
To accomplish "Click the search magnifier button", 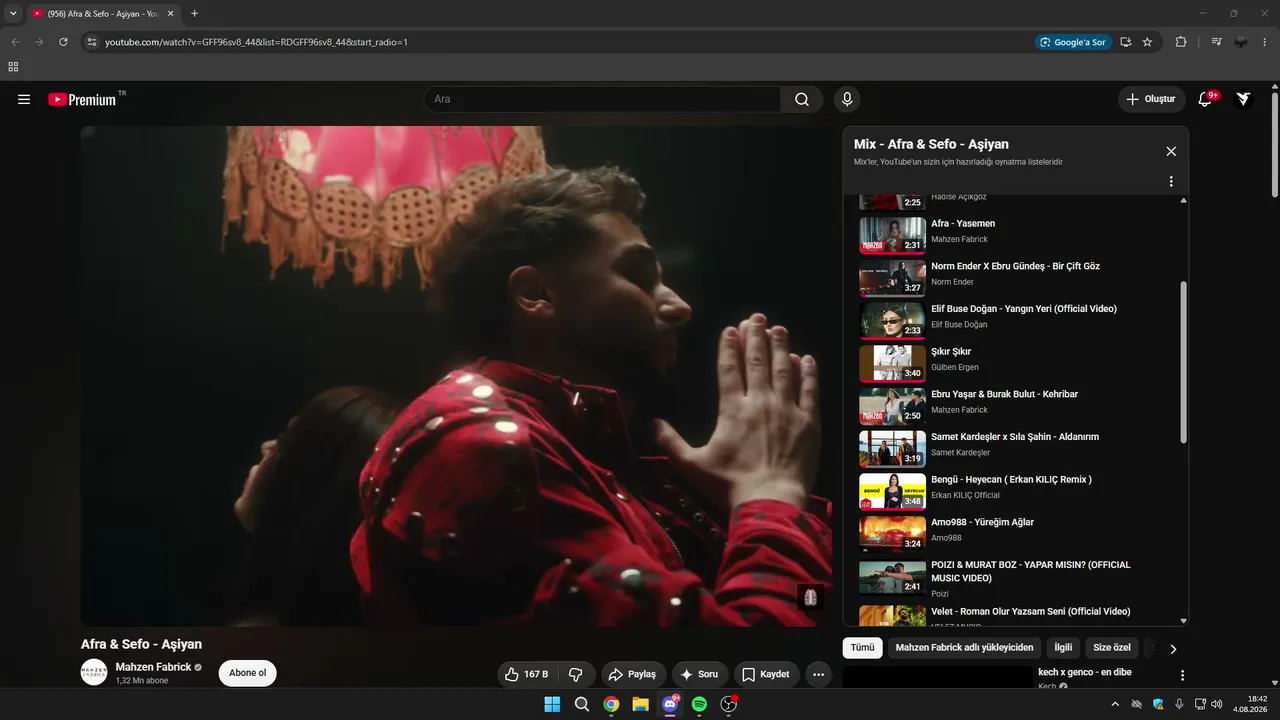I will [802, 99].
